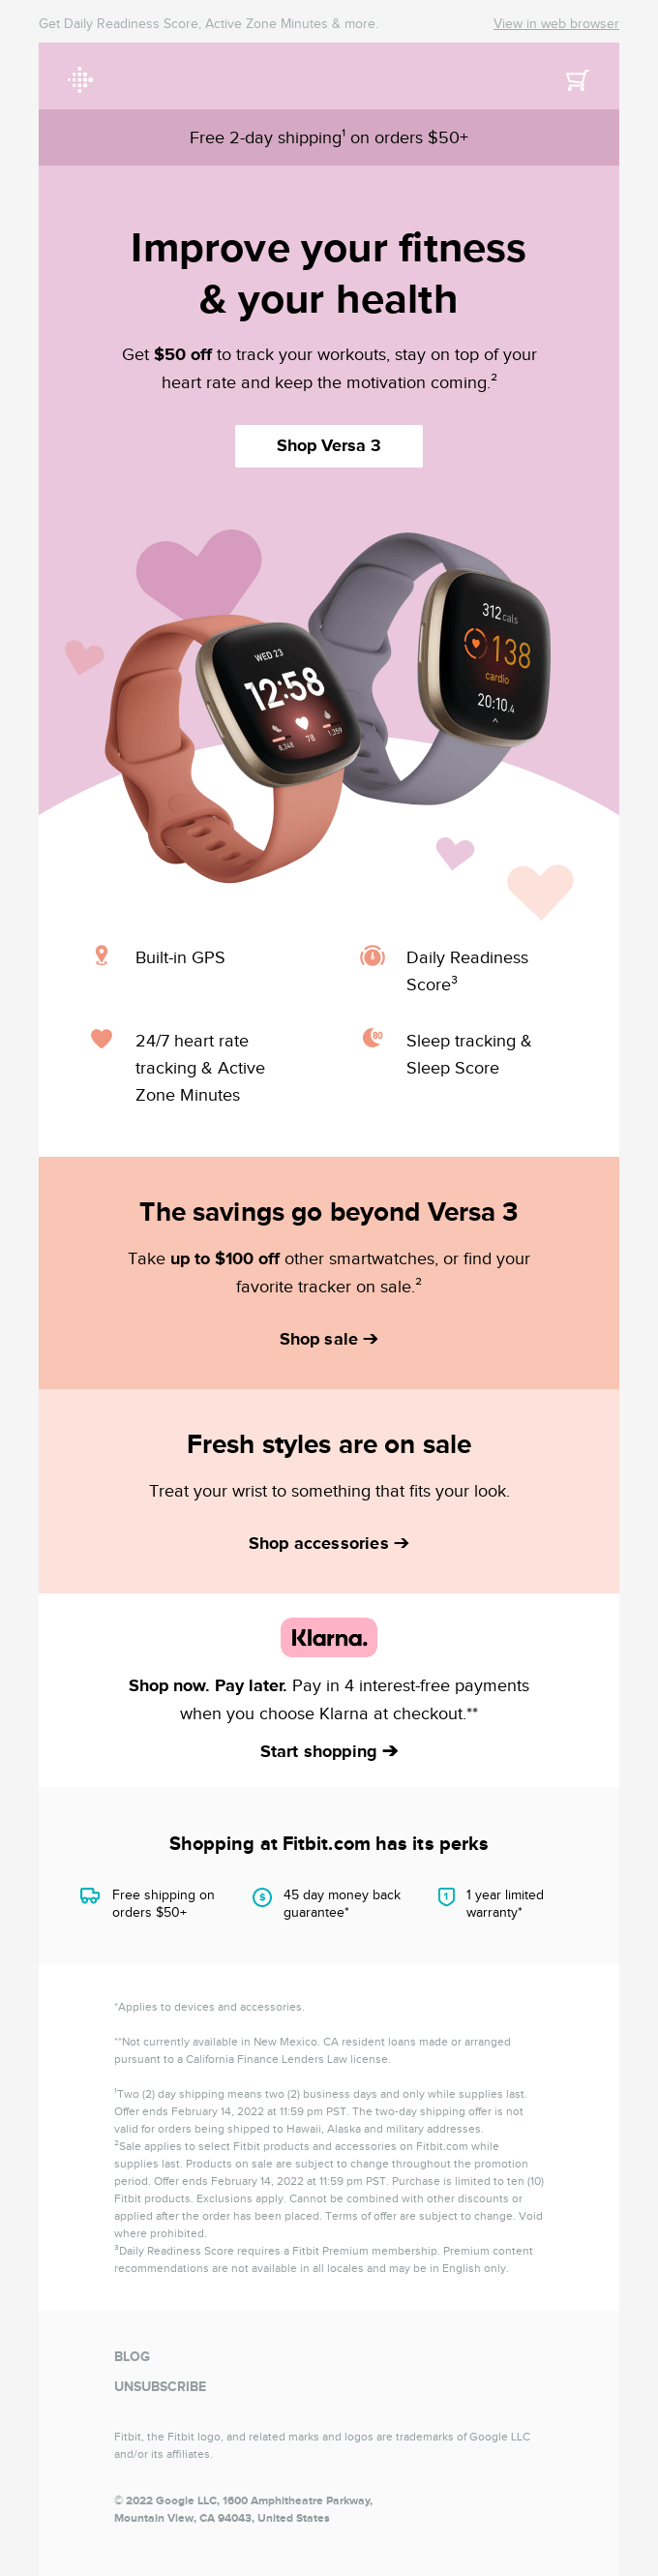The image size is (658, 2576).
Task: Click Start shopping under Klarna
Action: click(329, 1751)
